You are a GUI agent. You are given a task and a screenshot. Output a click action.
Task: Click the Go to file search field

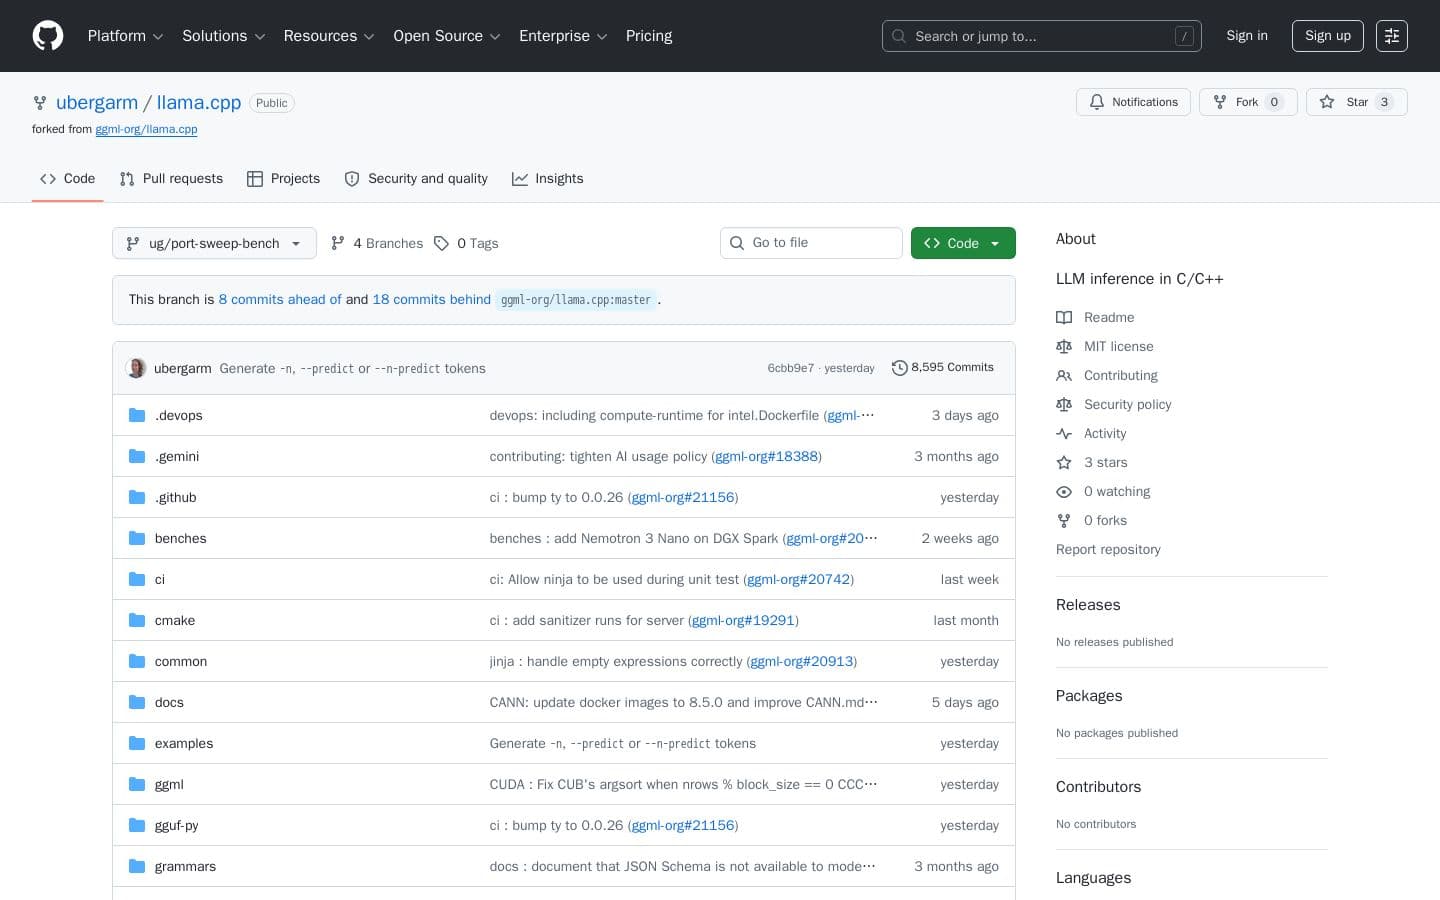coord(811,243)
